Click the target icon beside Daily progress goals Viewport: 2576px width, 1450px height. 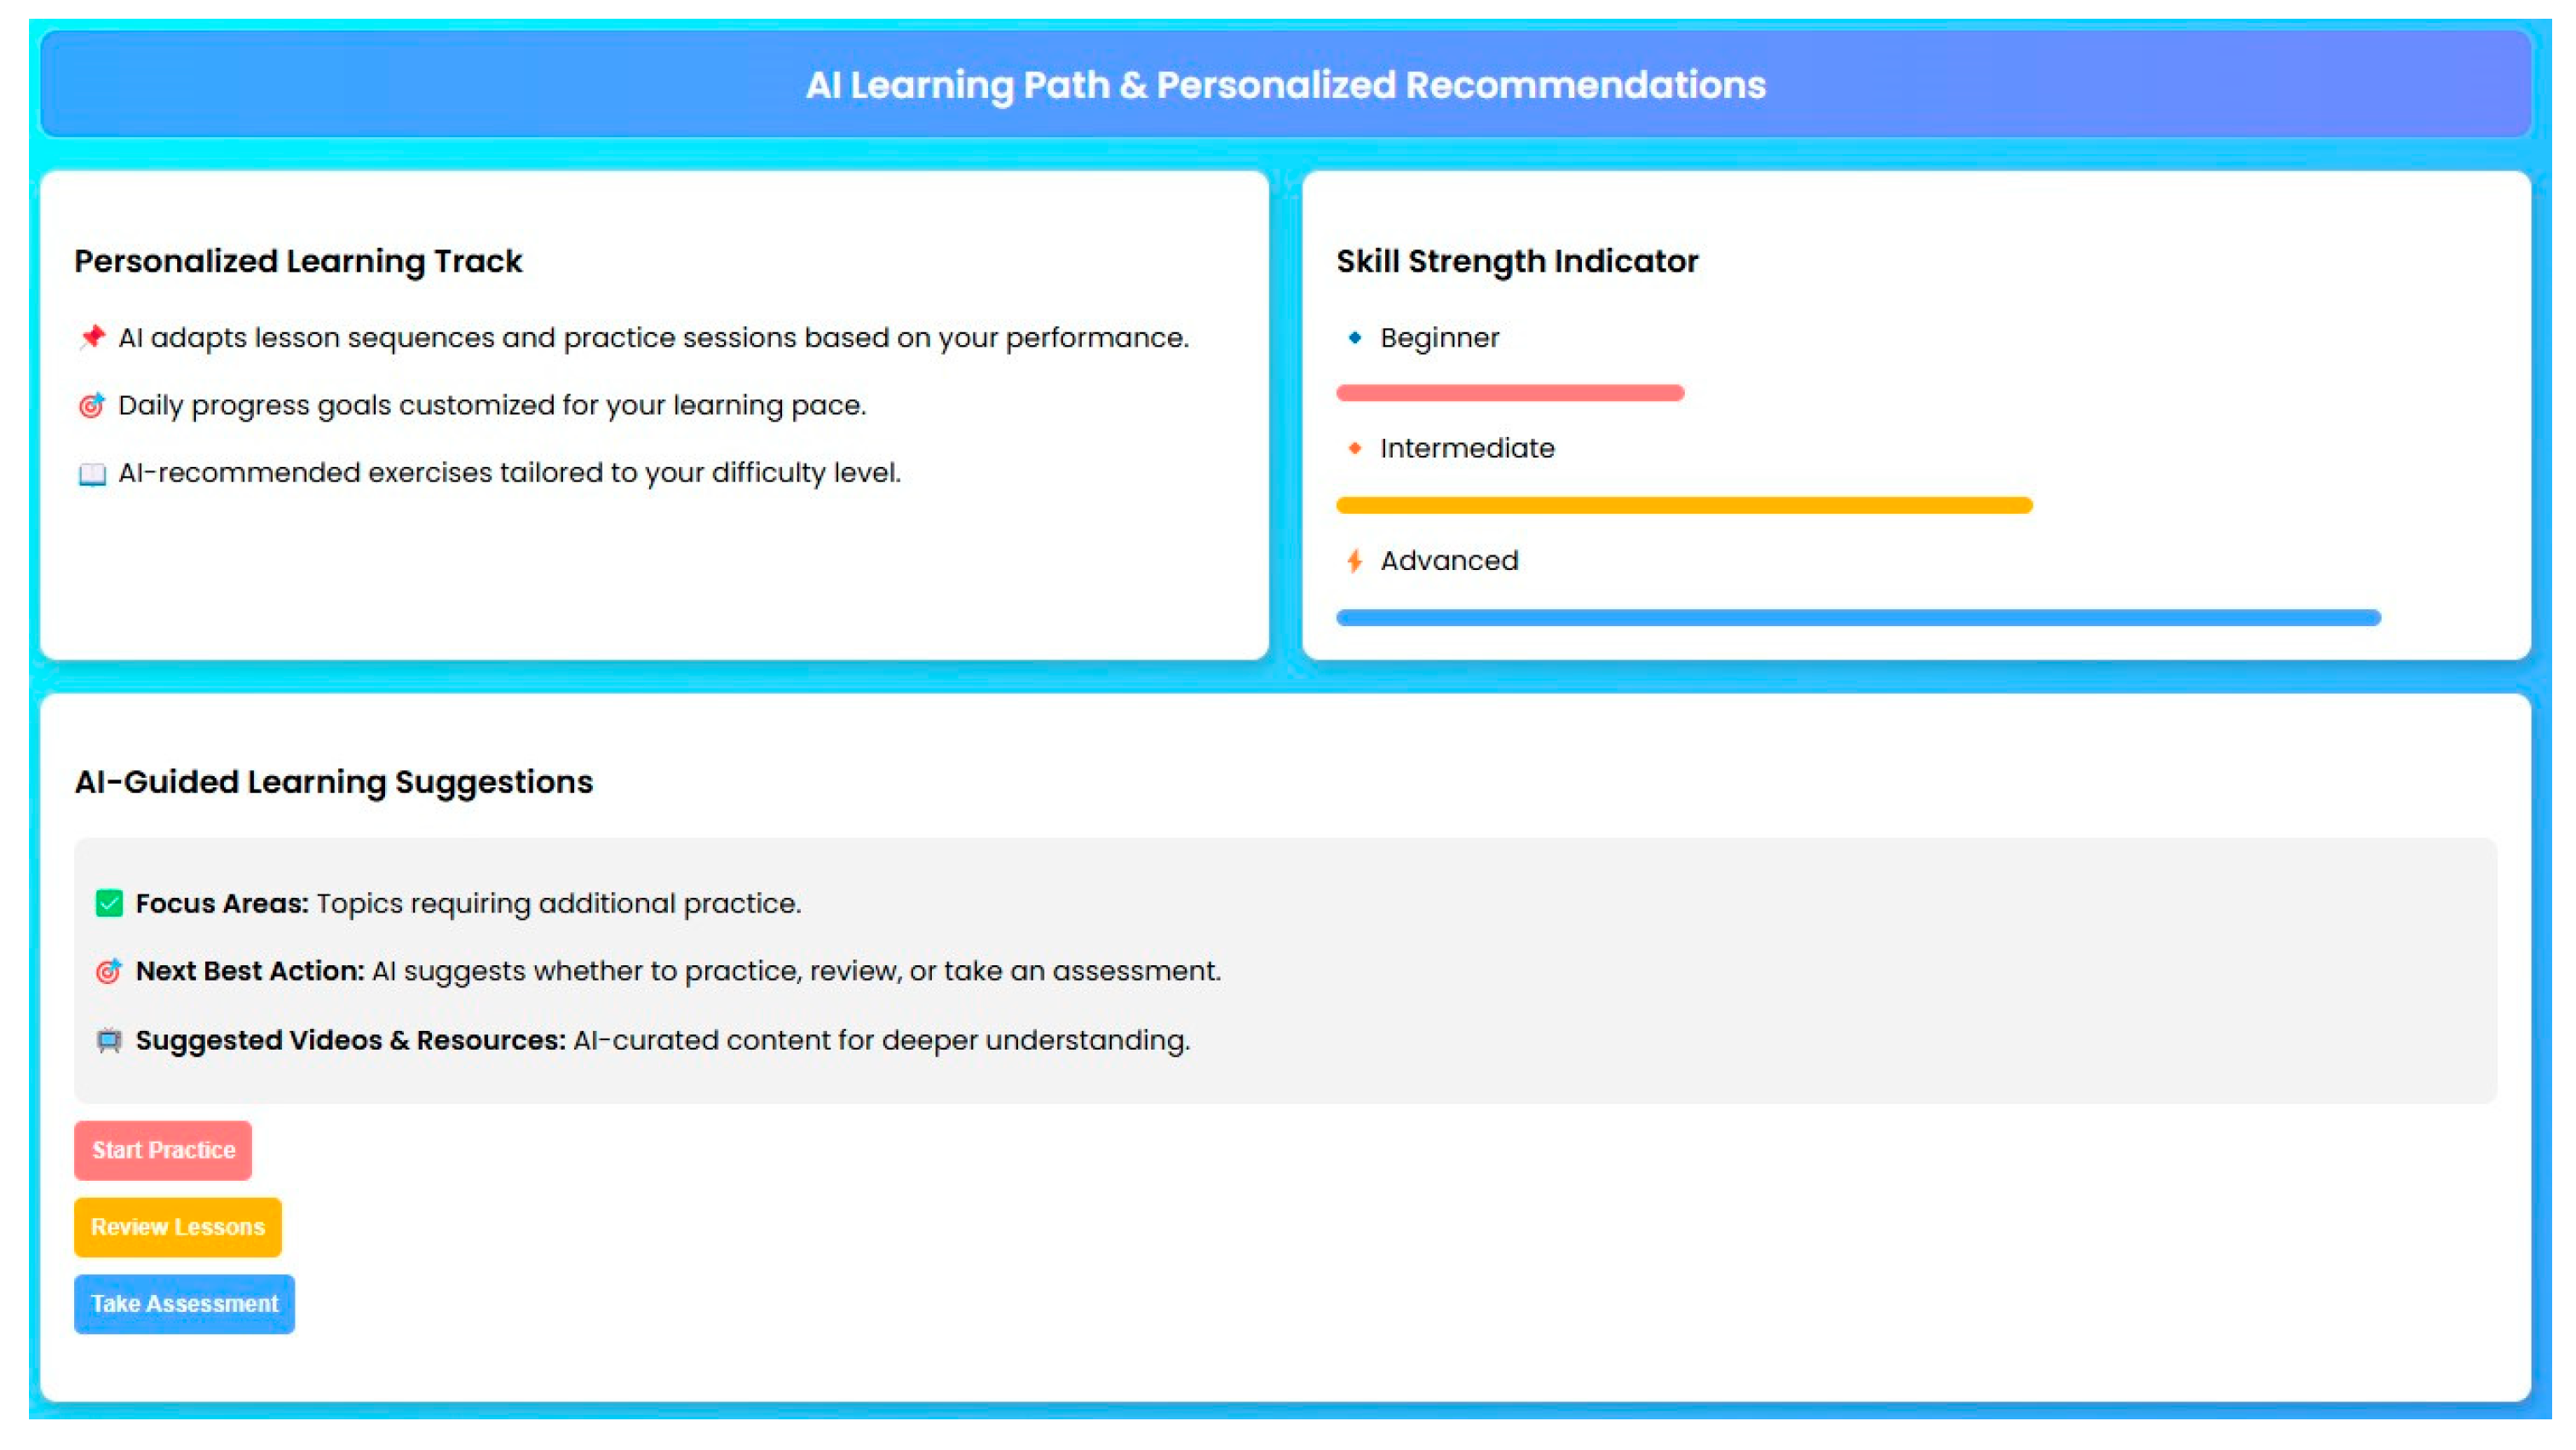pyautogui.click(x=92, y=405)
